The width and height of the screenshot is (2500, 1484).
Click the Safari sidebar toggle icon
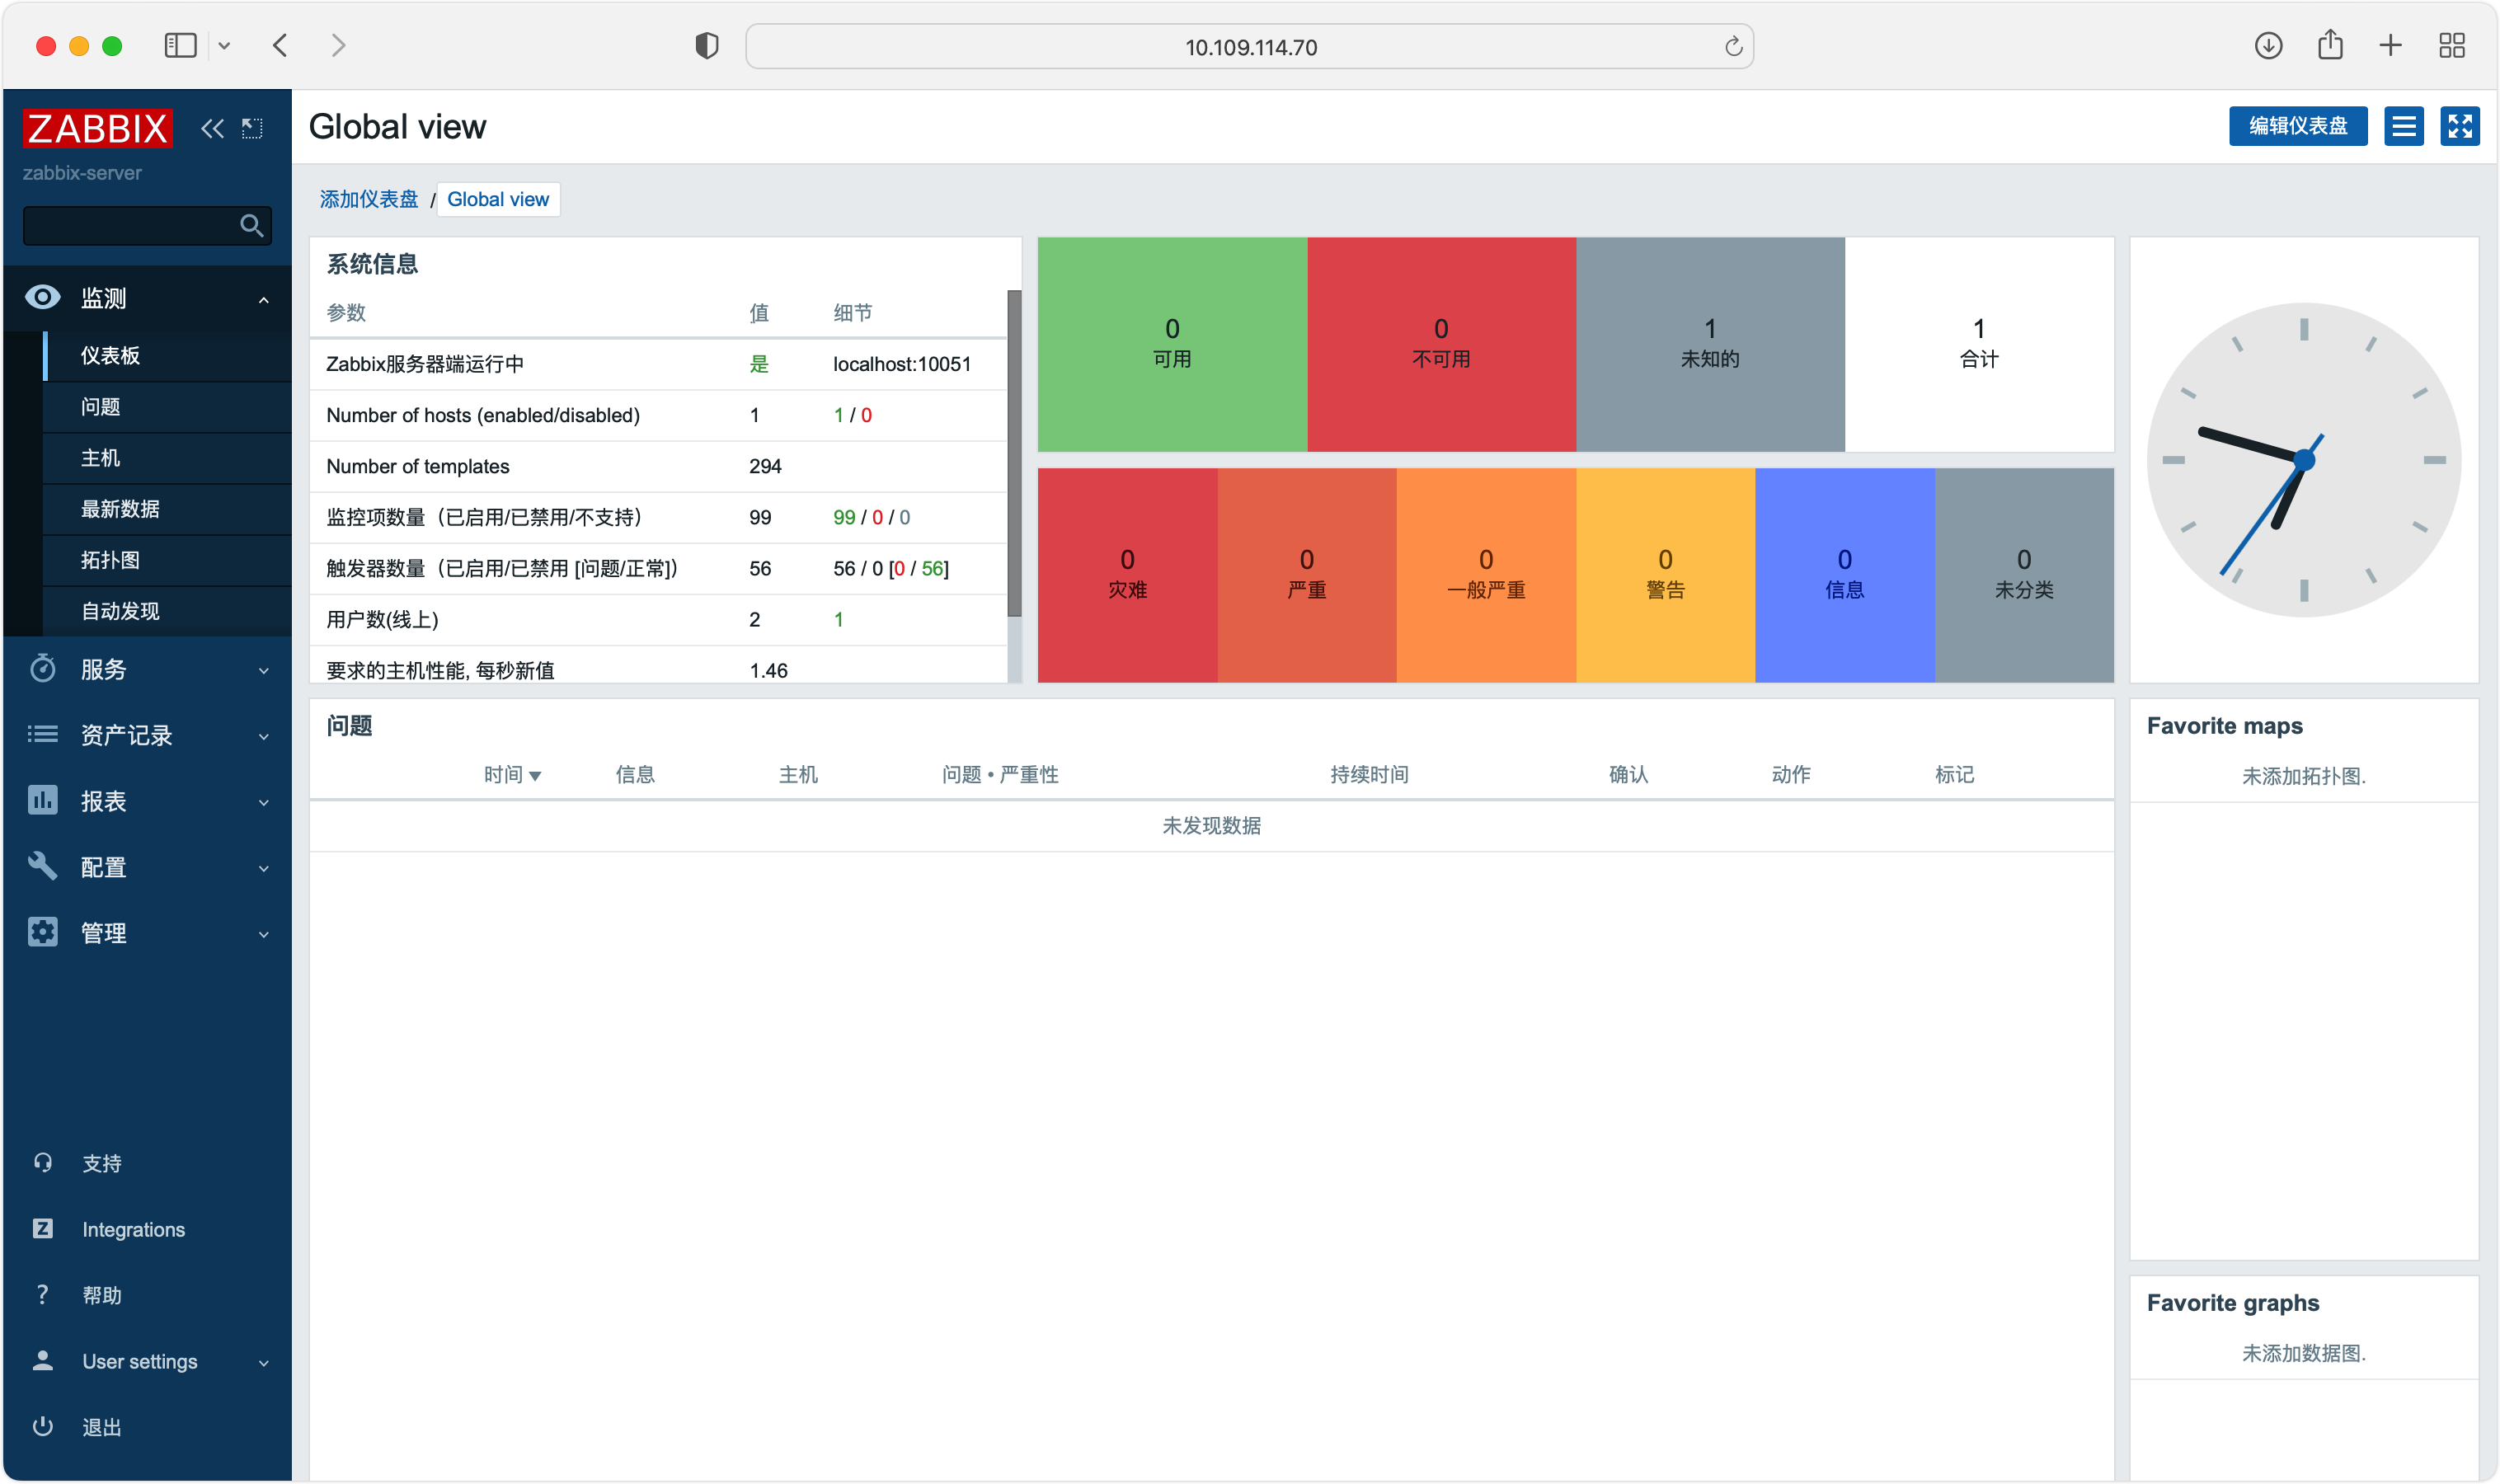180,45
